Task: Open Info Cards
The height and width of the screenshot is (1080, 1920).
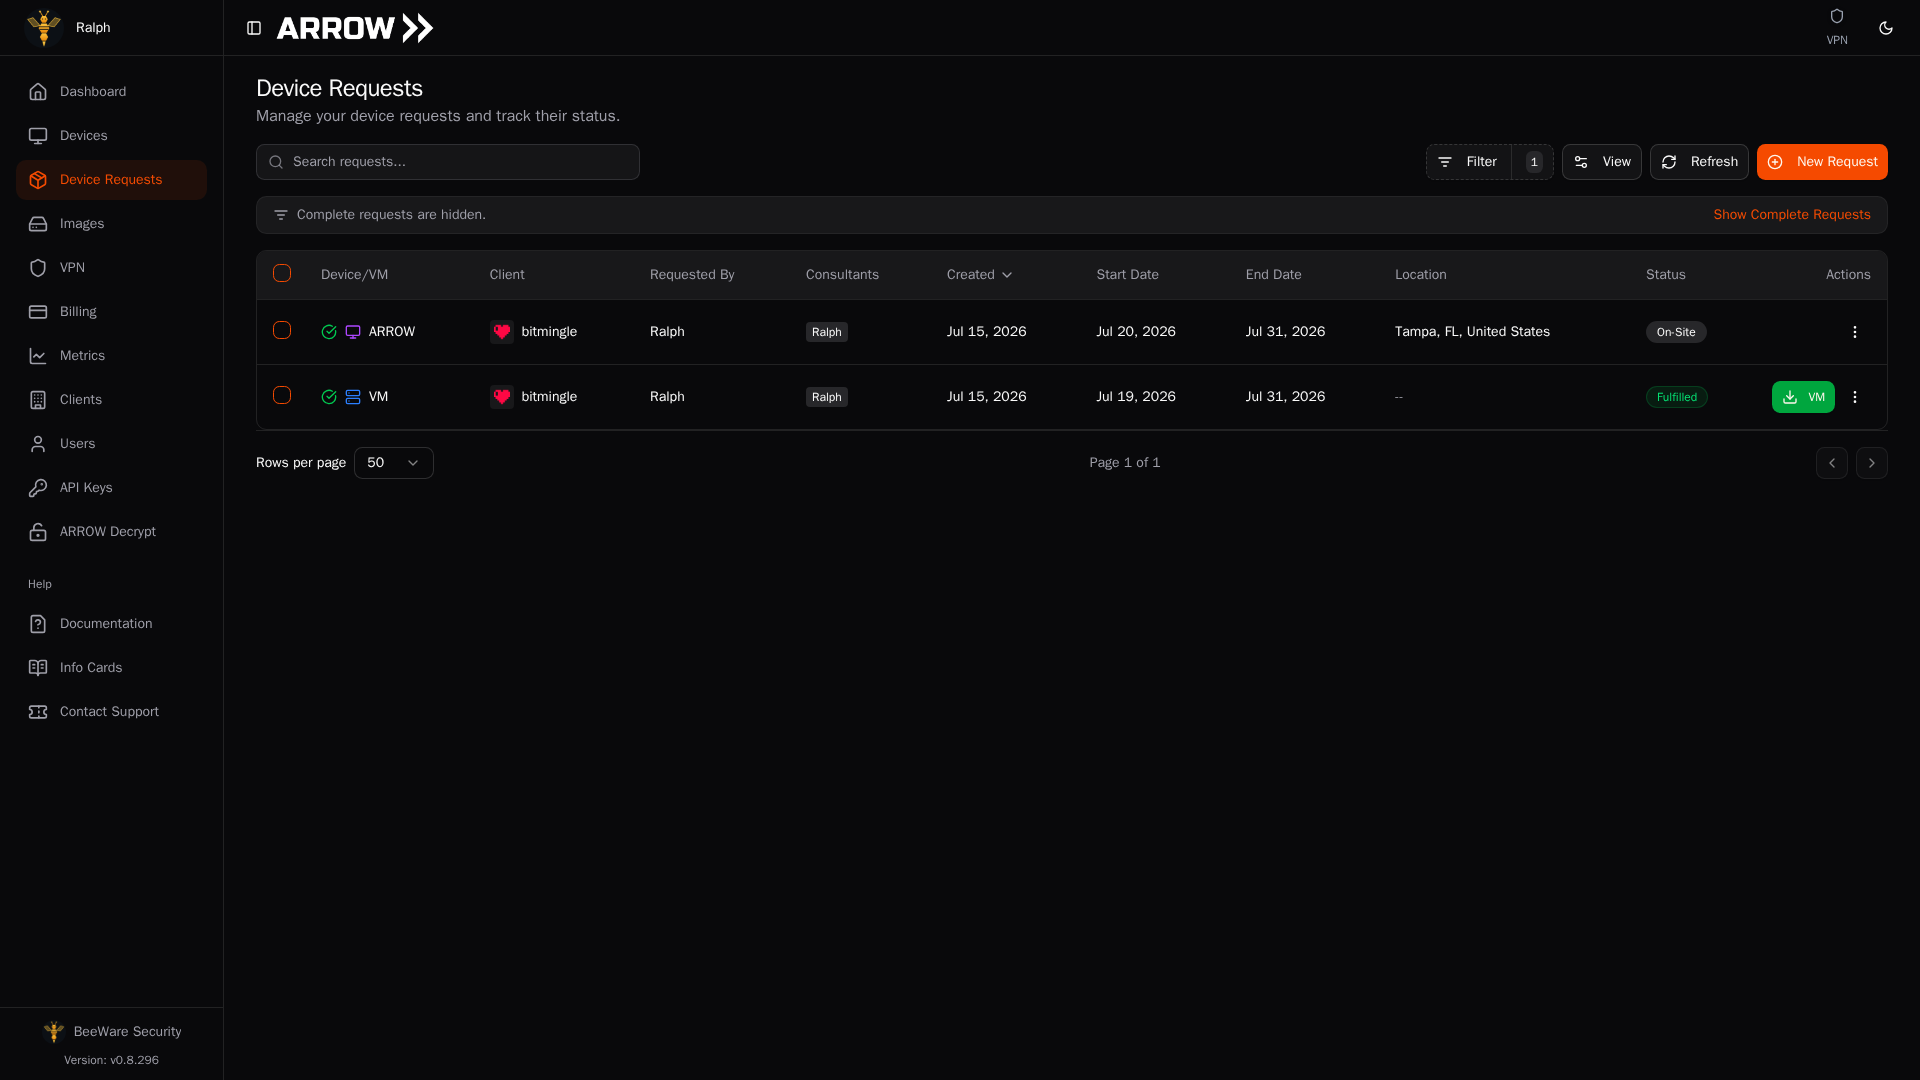Action: click(x=111, y=668)
